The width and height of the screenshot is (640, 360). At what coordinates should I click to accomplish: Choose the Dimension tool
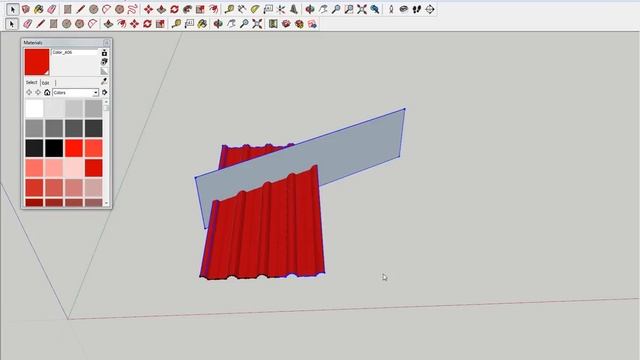pos(242,9)
